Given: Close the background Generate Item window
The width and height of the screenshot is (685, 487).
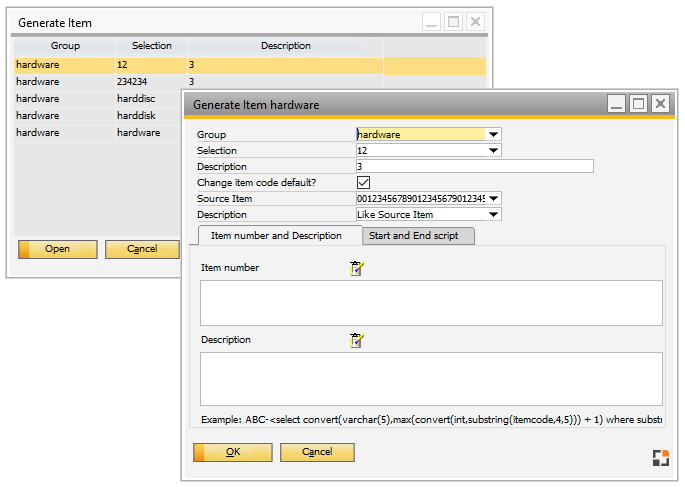Looking at the screenshot, I should 474,21.
